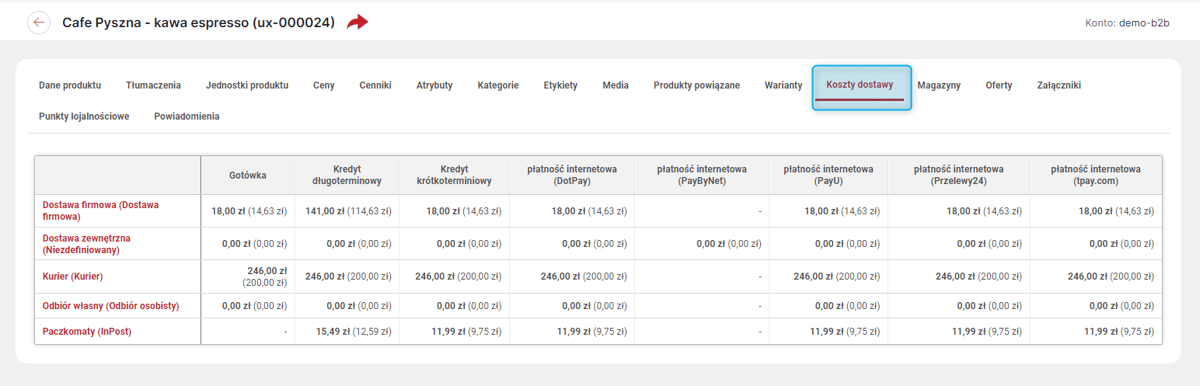
Task: Click the Koszty dostawy tab
Action: [x=861, y=88]
